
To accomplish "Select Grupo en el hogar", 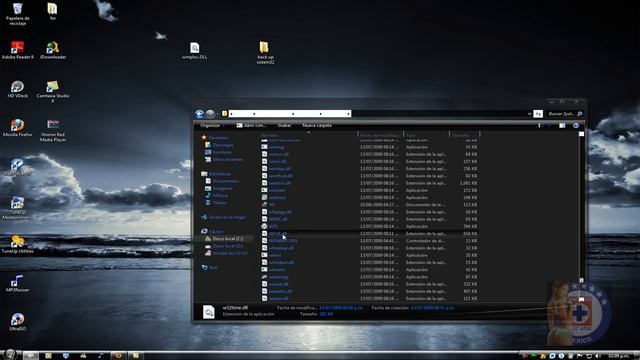I will (223, 218).
